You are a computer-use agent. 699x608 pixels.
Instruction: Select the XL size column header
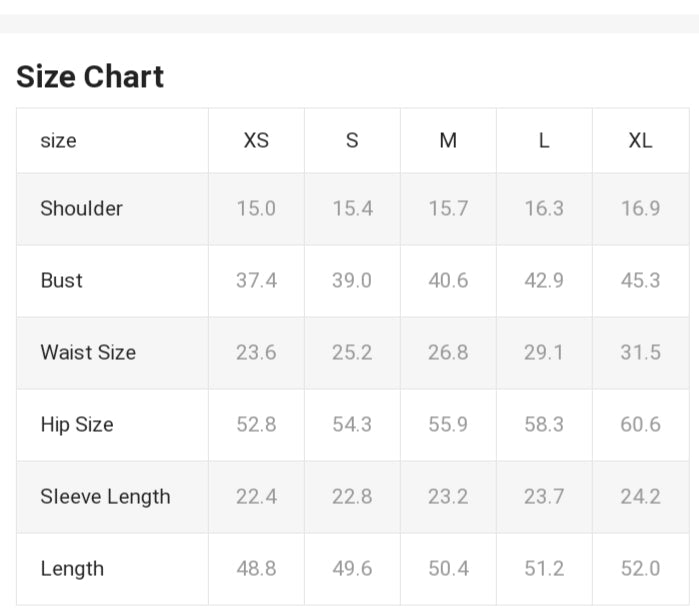640,141
